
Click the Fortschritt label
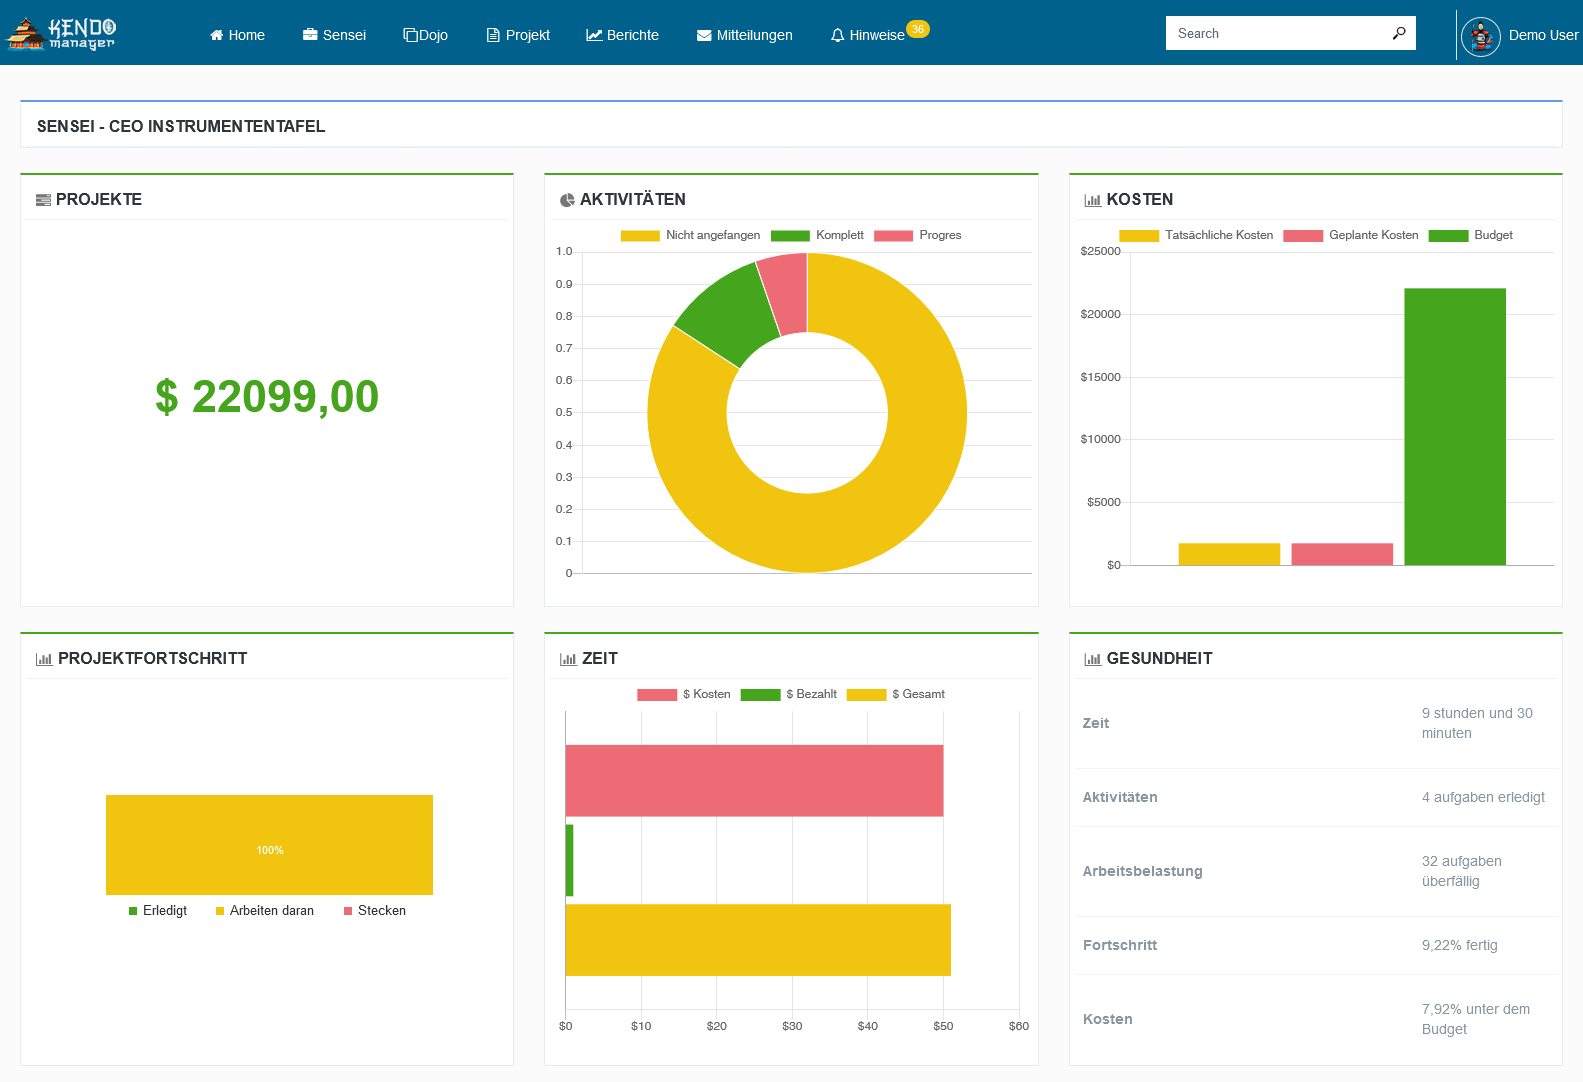pyautogui.click(x=1120, y=946)
